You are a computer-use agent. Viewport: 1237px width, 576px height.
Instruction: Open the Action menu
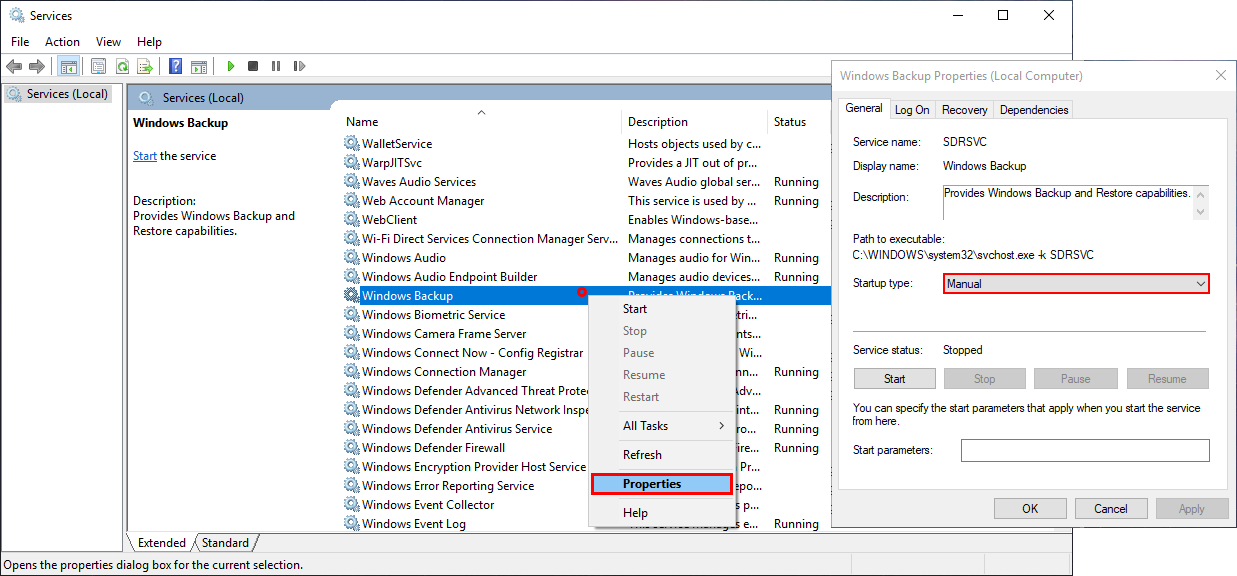[x=62, y=42]
